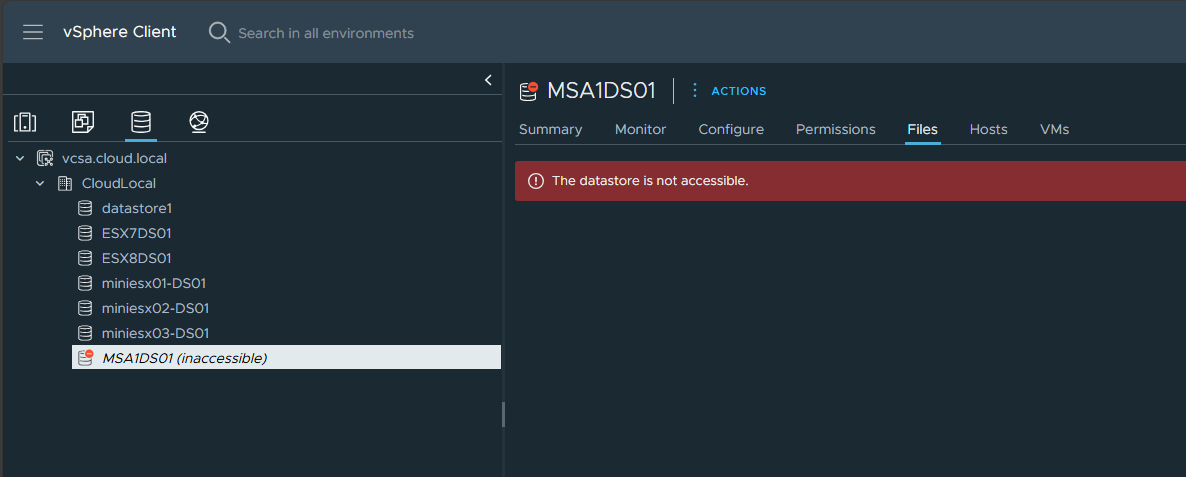
Task: Select datastore1 in the tree
Action: click(x=136, y=208)
